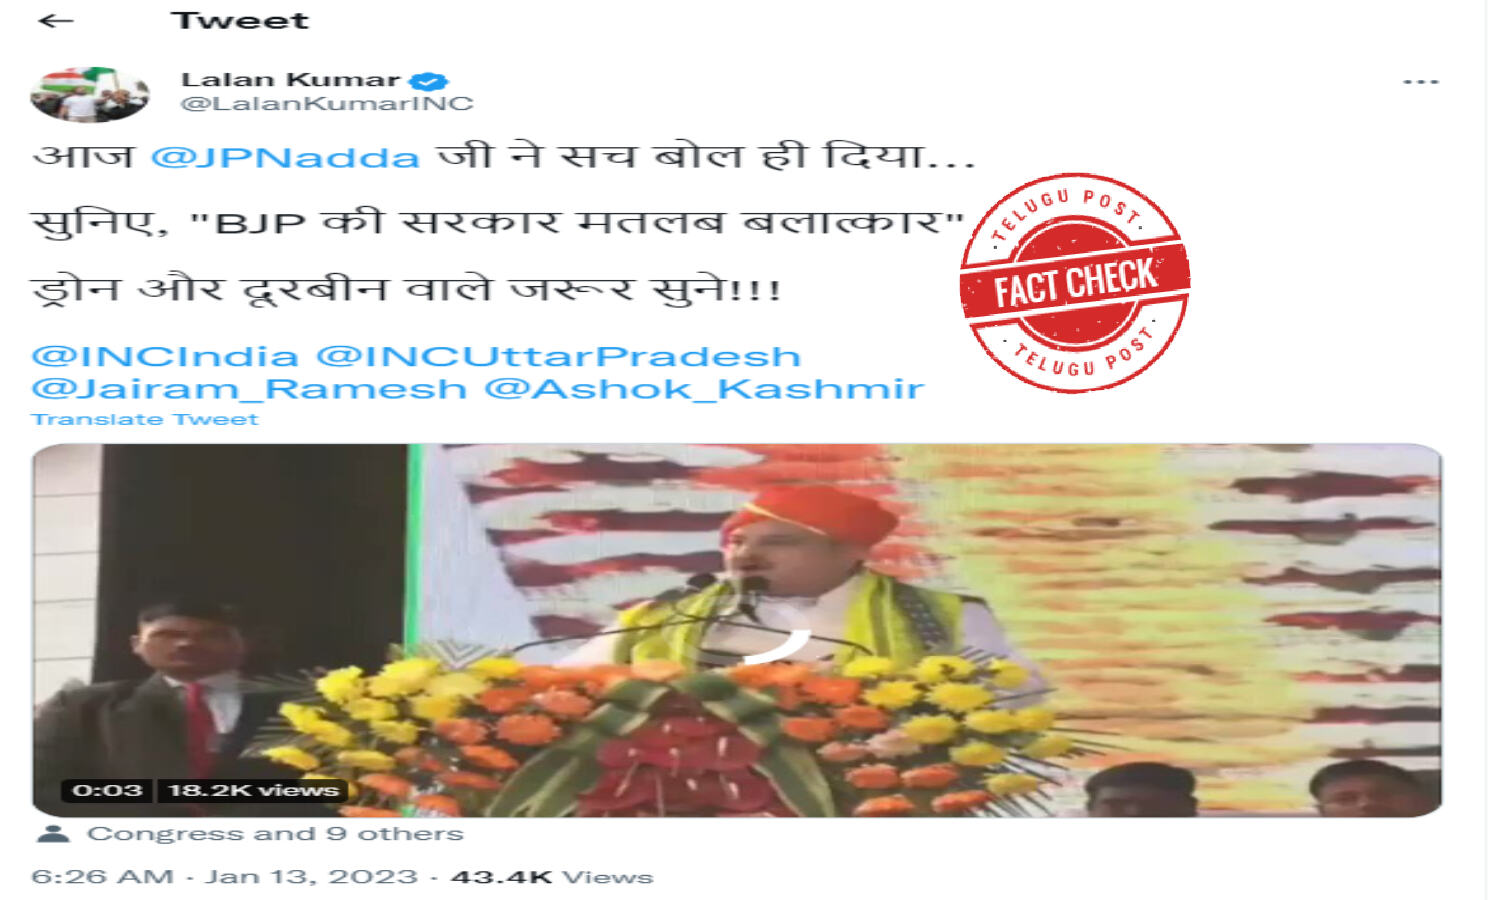This screenshot has width=1500, height=900.
Task: Visit the @INCUttarPradesh profile link
Action: [558, 356]
